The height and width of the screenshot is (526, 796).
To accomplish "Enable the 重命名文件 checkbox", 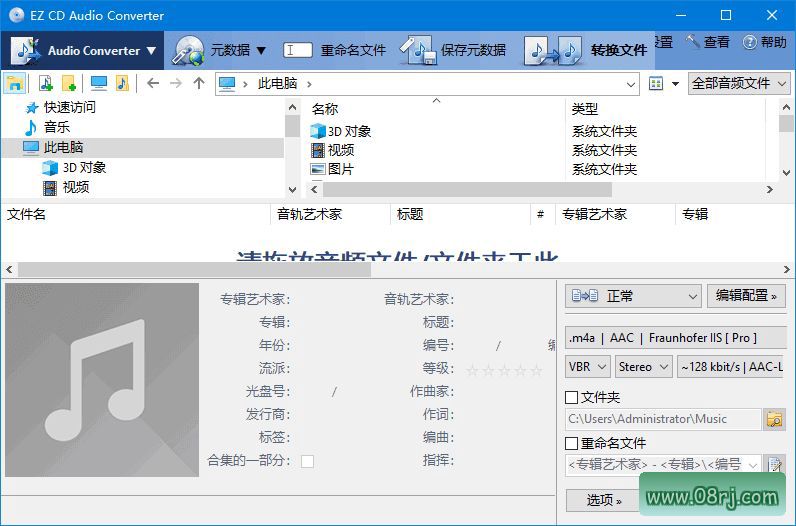I will [572, 443].
